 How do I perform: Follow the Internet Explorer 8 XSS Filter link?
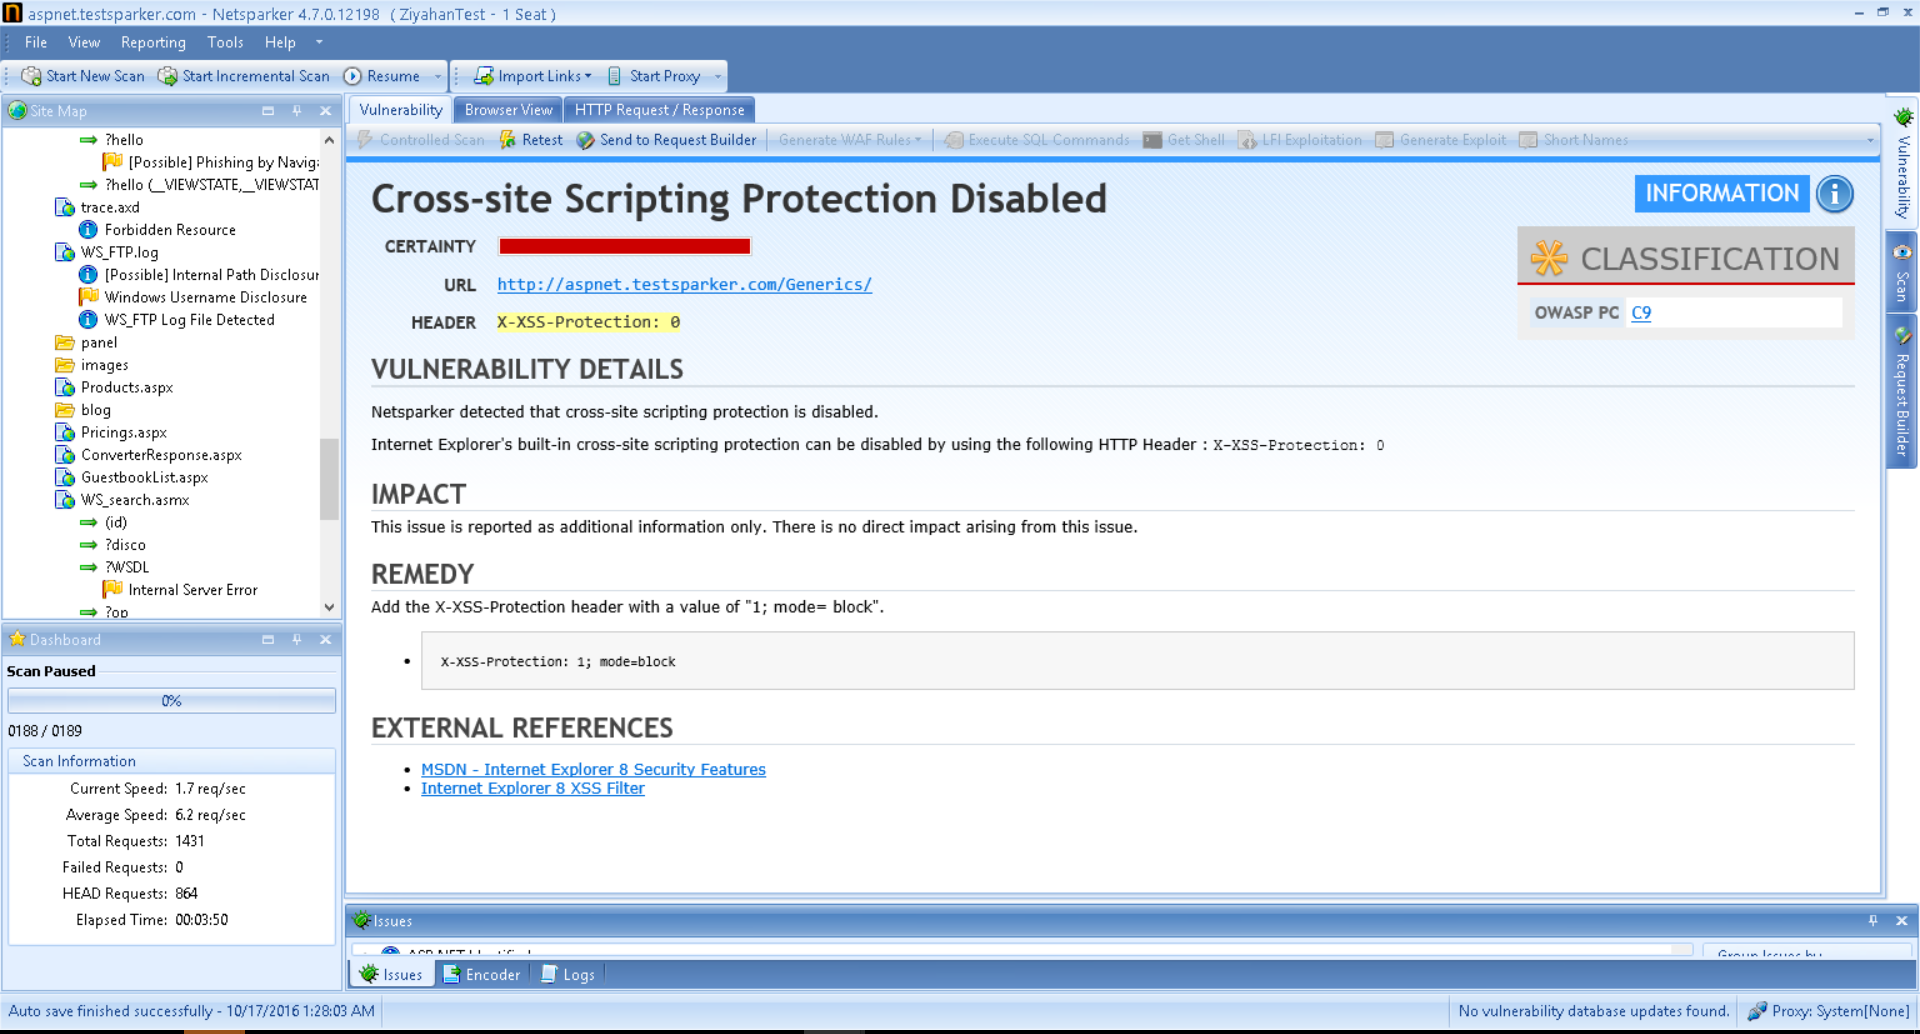click(x=533, y=788)
